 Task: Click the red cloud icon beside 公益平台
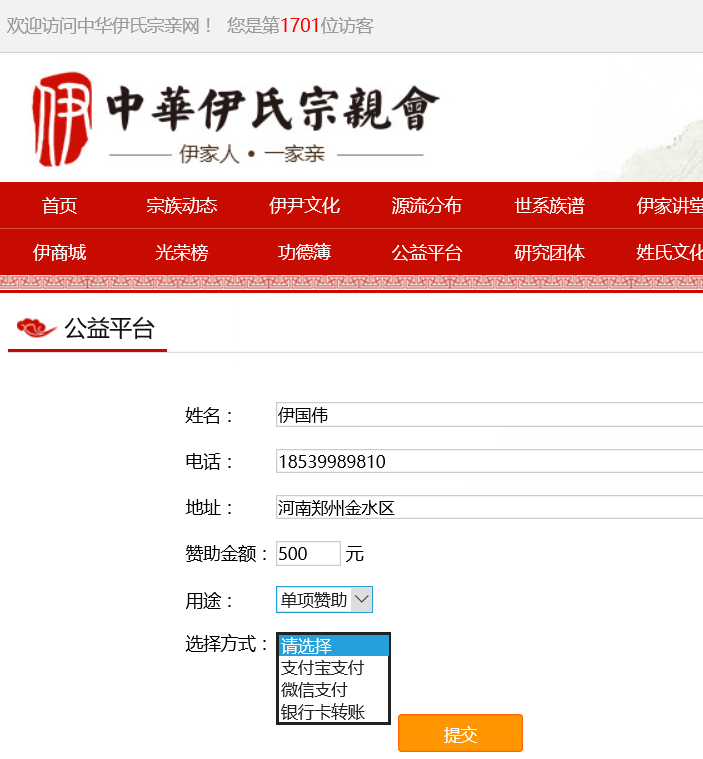(37, 328)
